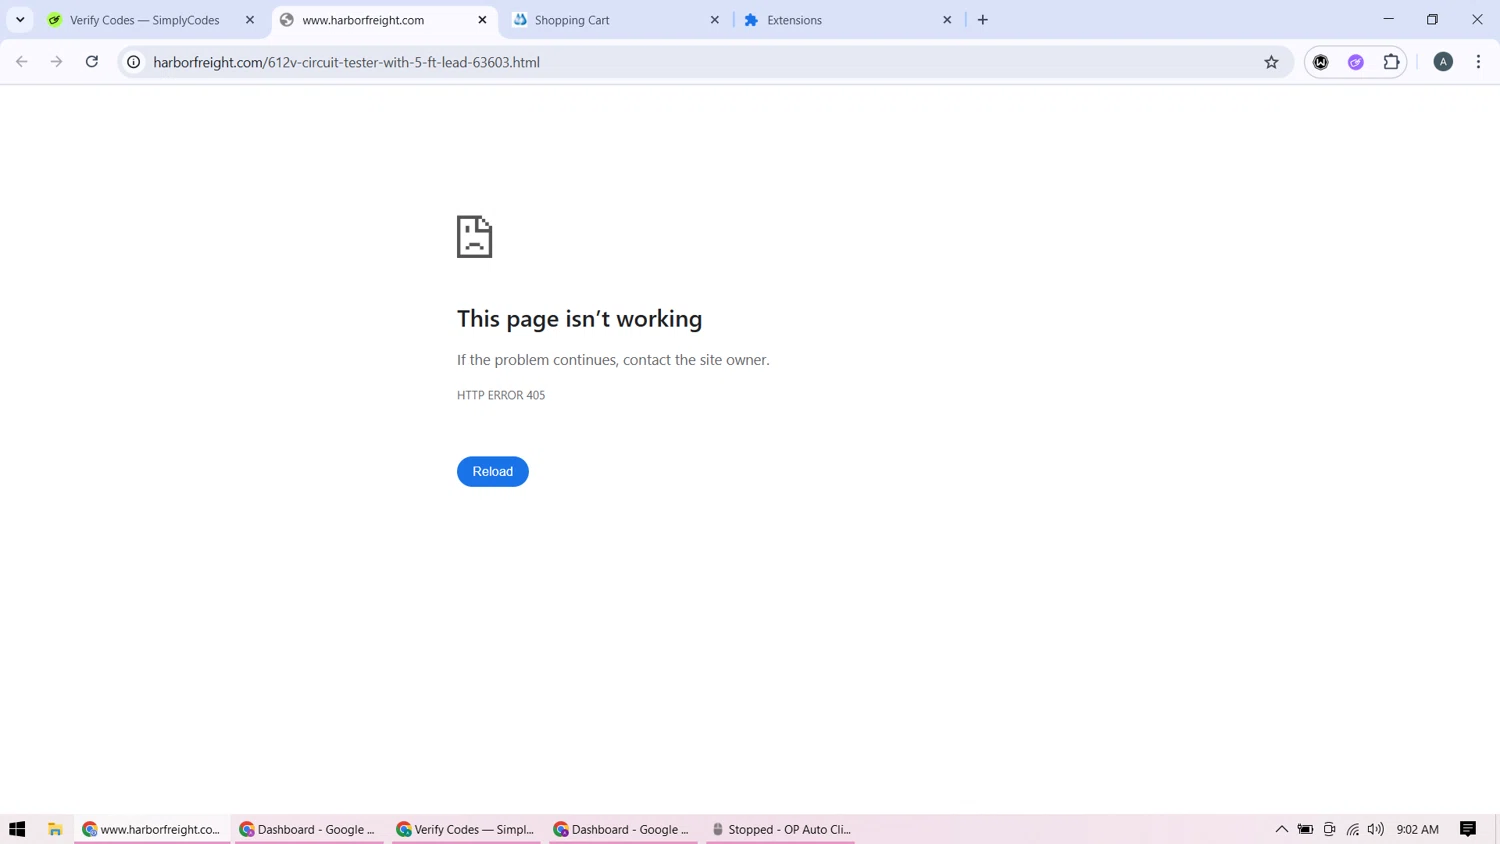This screenshot has width=1500, height=844.
Task: Click the display device tray icon
Action: [1329, 829]
